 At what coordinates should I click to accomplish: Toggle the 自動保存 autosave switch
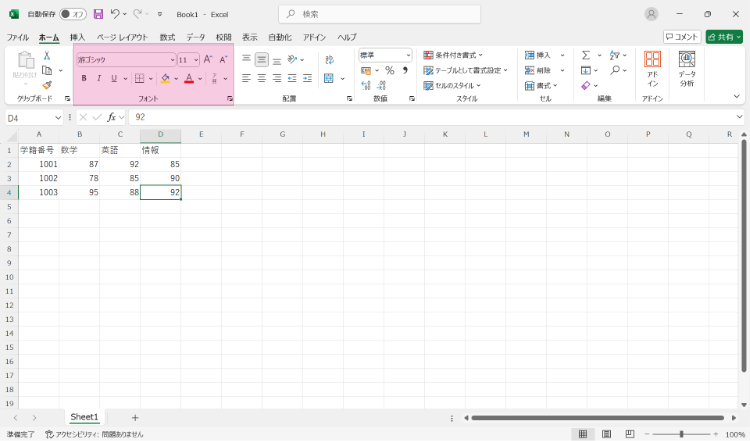(72, 15)
